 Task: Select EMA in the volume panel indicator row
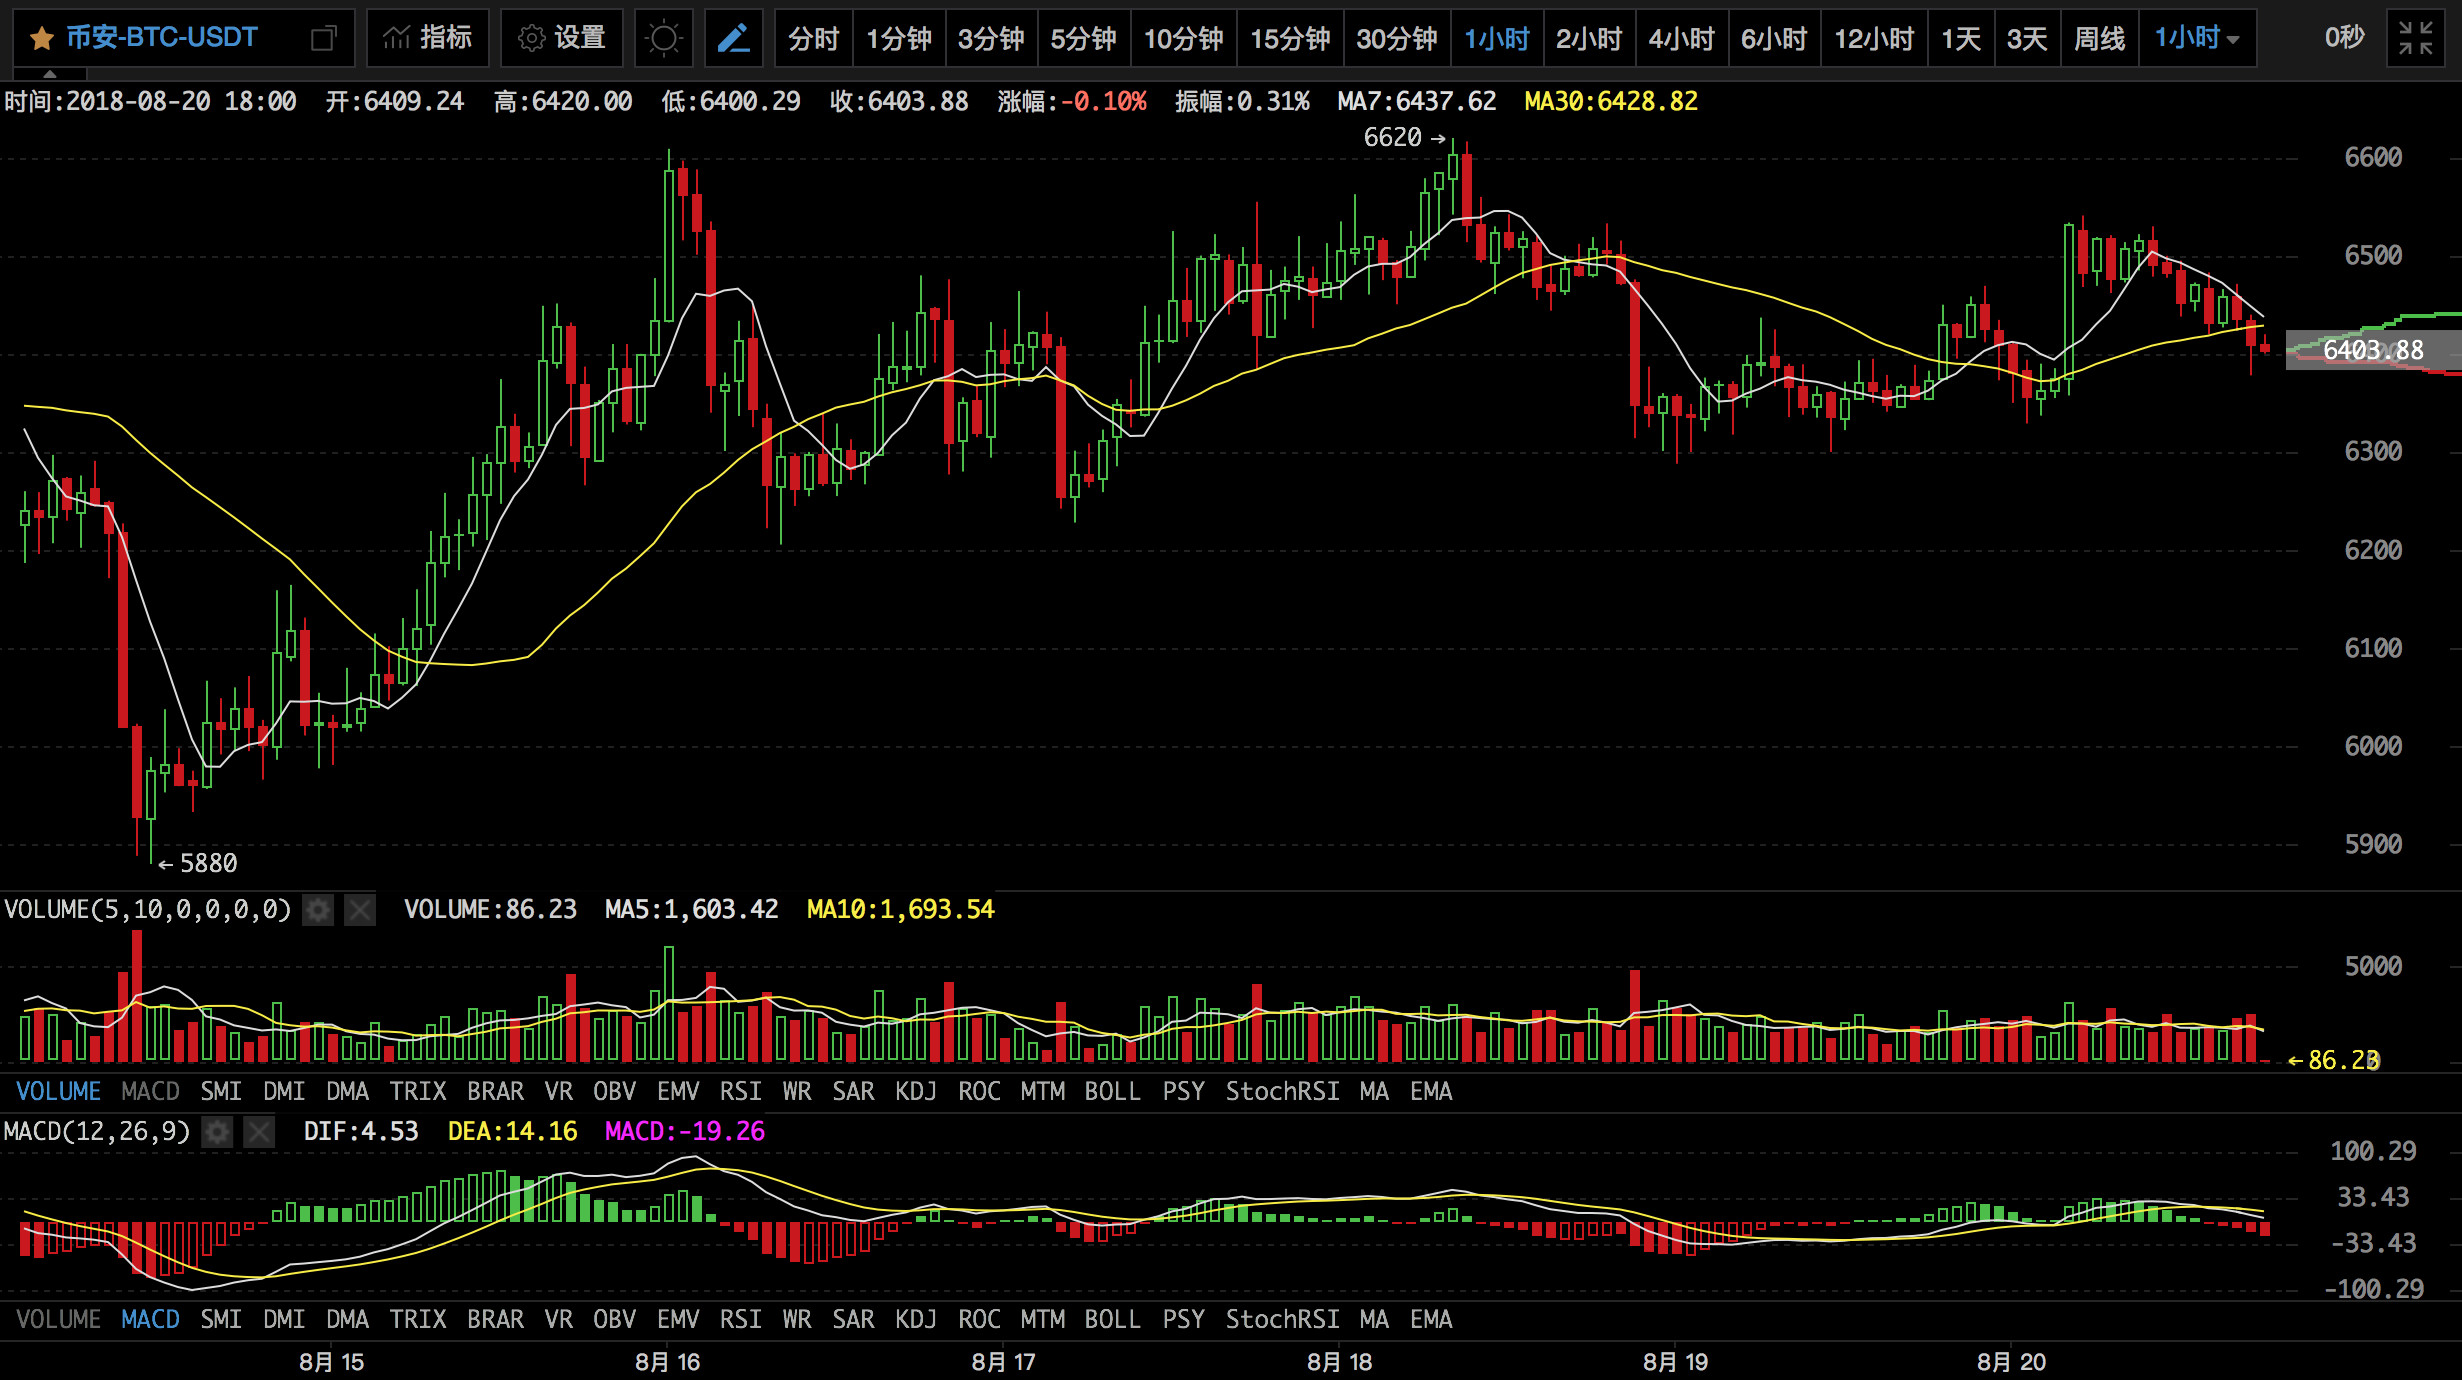(x=1431, y=1091)
